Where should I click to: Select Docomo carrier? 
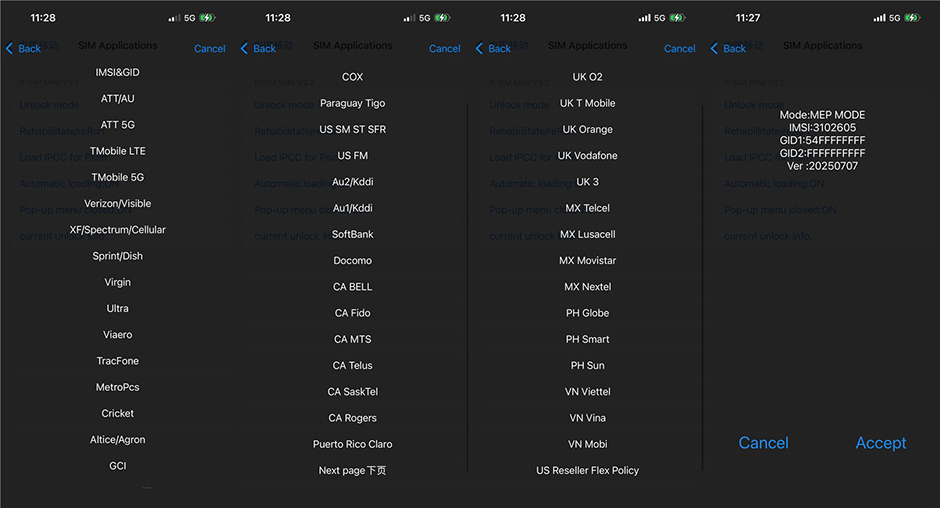tap(352, 261)
